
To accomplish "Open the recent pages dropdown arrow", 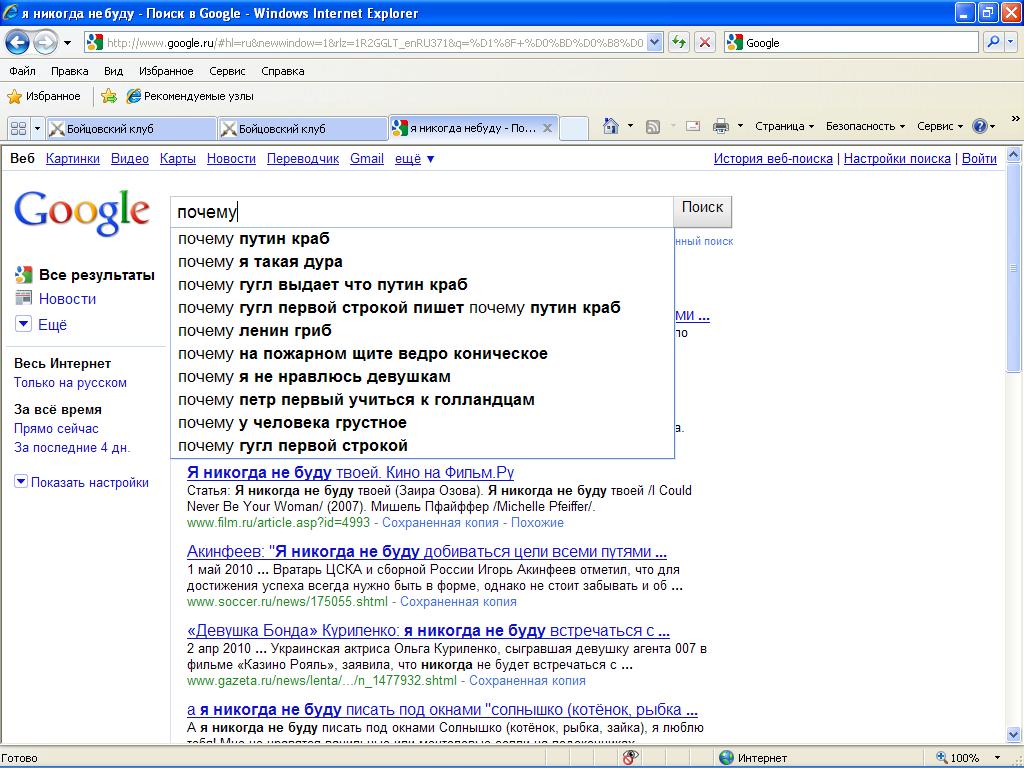I will pos(67,43).
